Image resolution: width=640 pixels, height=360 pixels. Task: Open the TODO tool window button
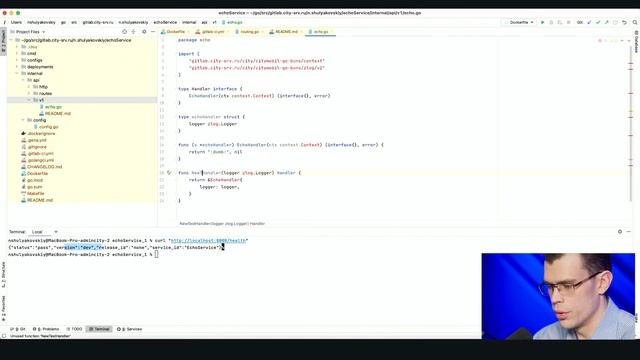74,329
